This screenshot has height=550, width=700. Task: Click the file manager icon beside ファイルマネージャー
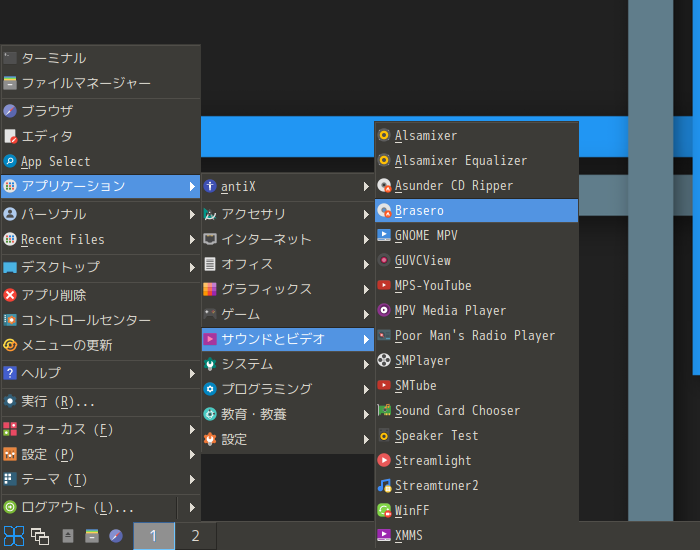[10, 83]
